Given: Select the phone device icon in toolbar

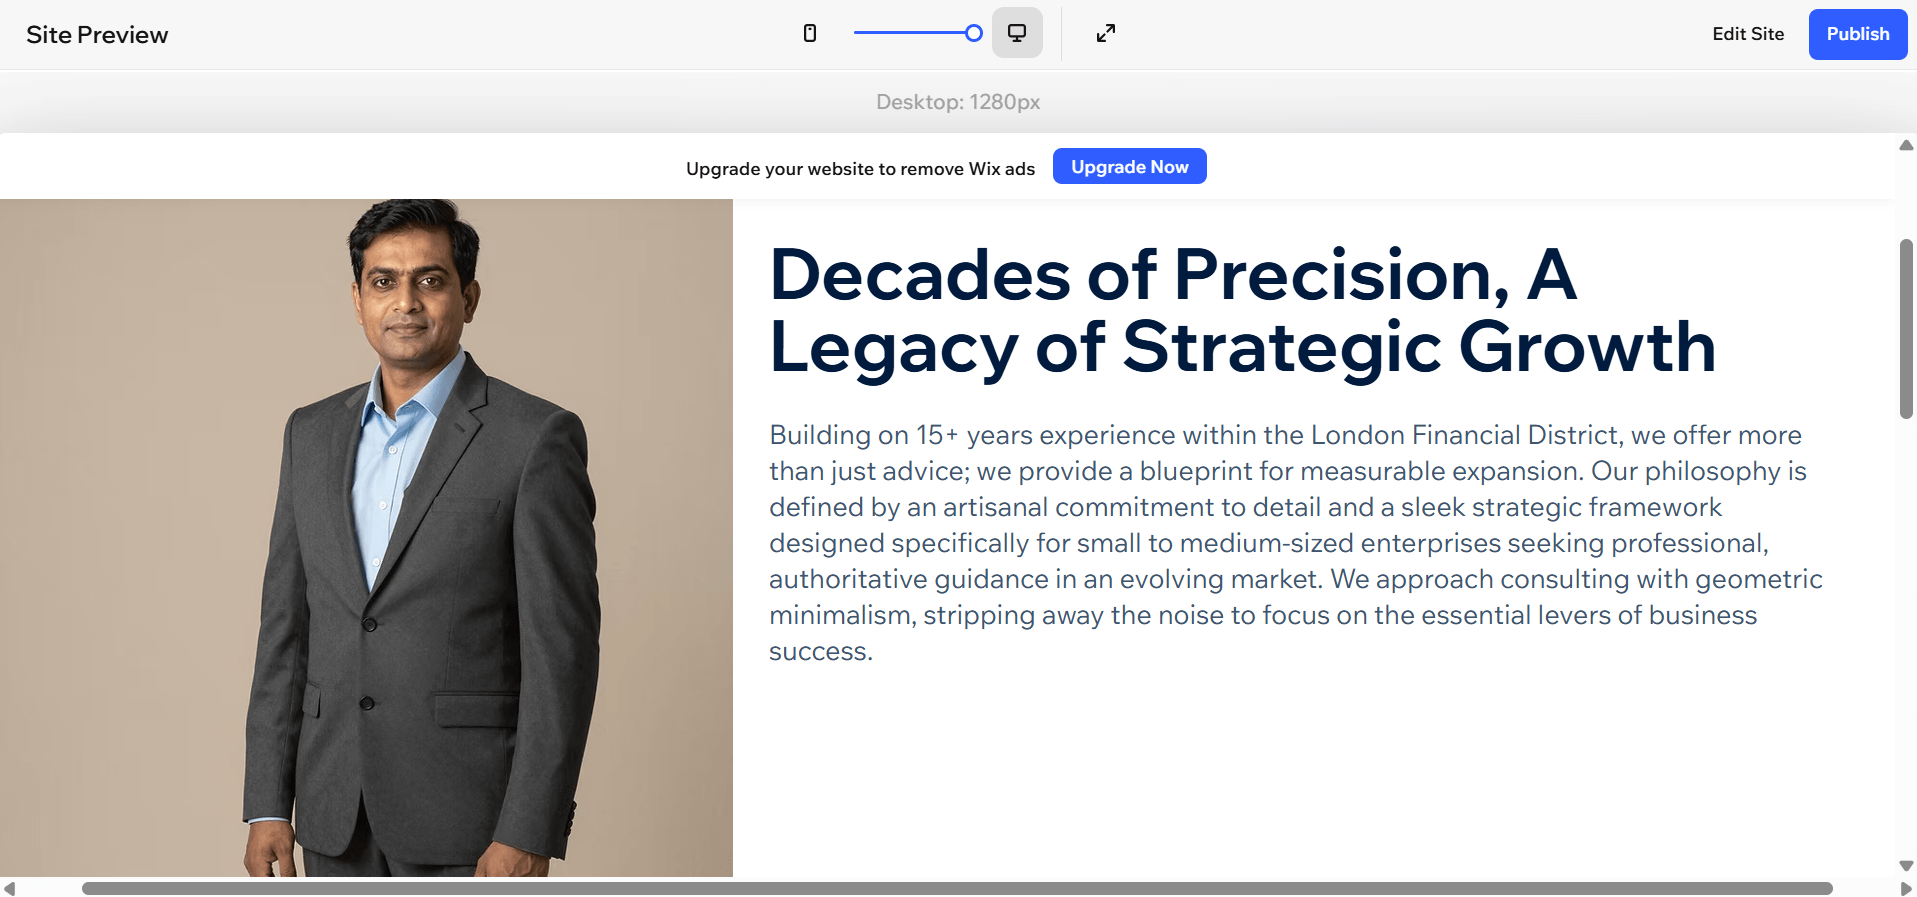Looking at the screenshot, I should click(810, 33).
